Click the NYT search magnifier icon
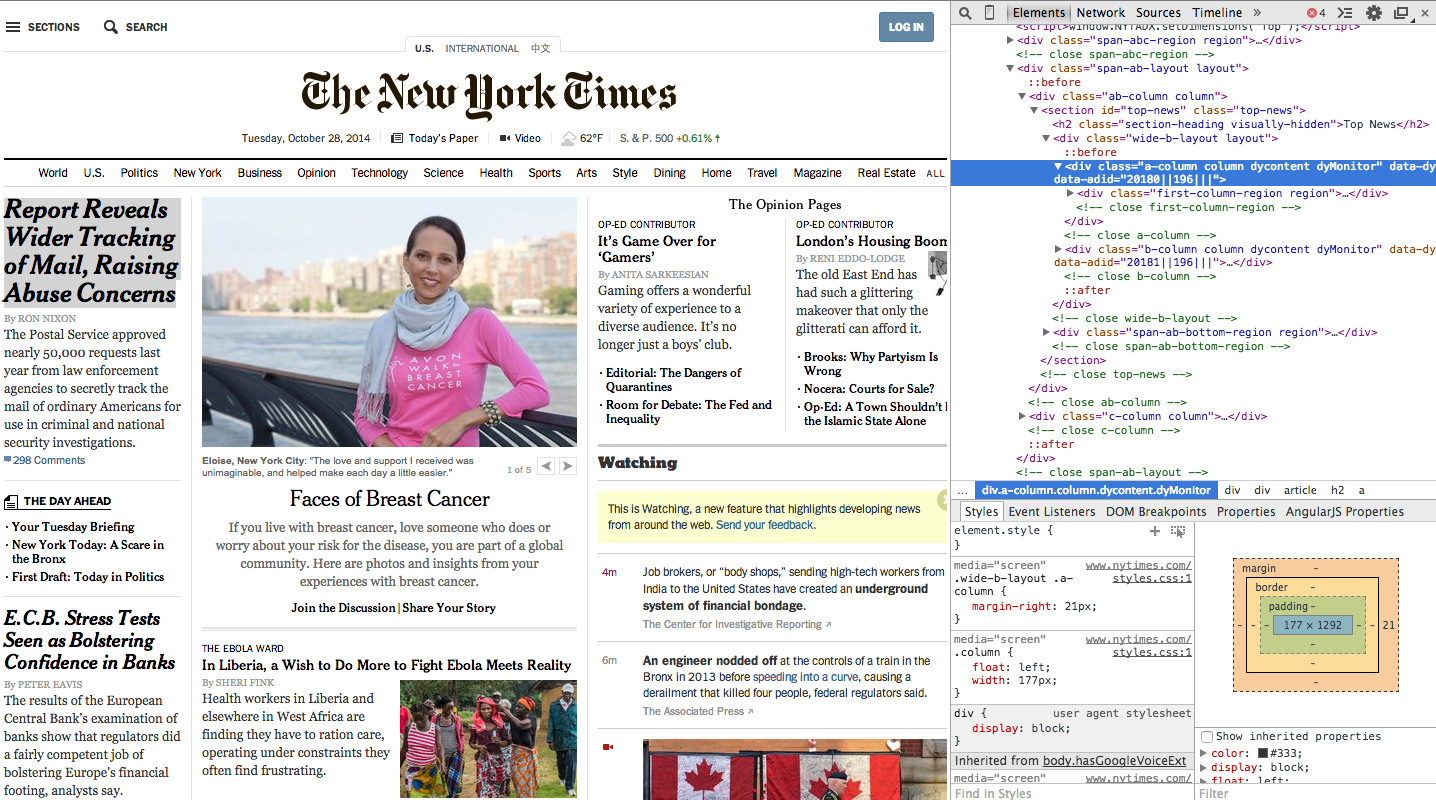Viewport: 1436px width, 800px height. tap(111, 27)
